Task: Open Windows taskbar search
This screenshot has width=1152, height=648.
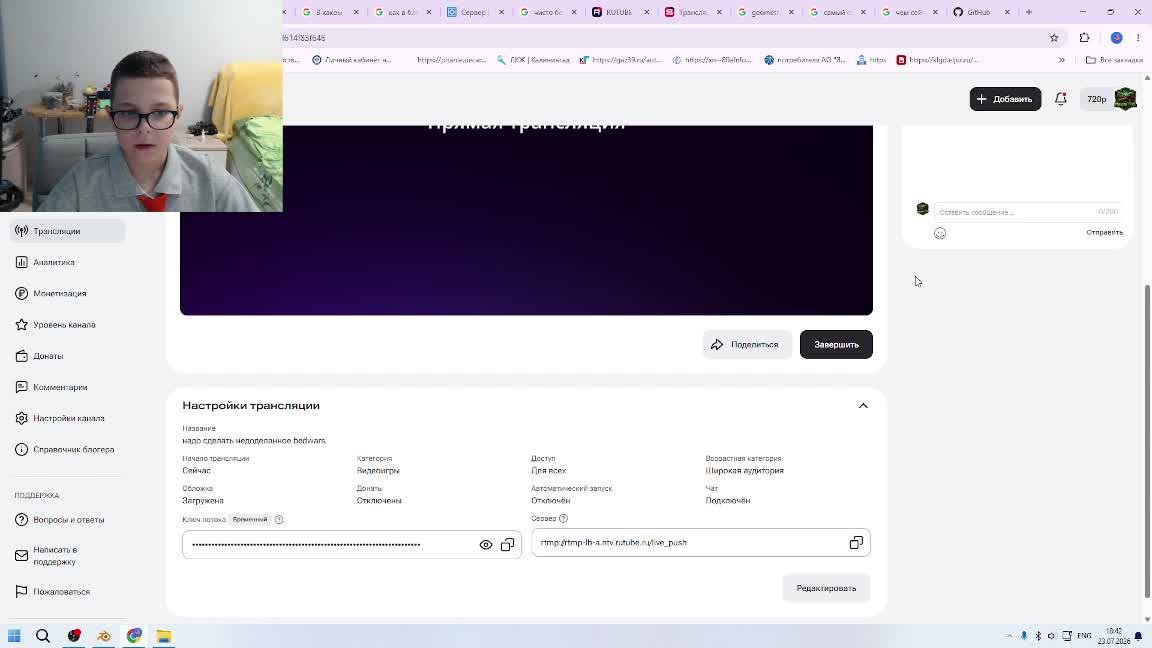Action: 43,636
